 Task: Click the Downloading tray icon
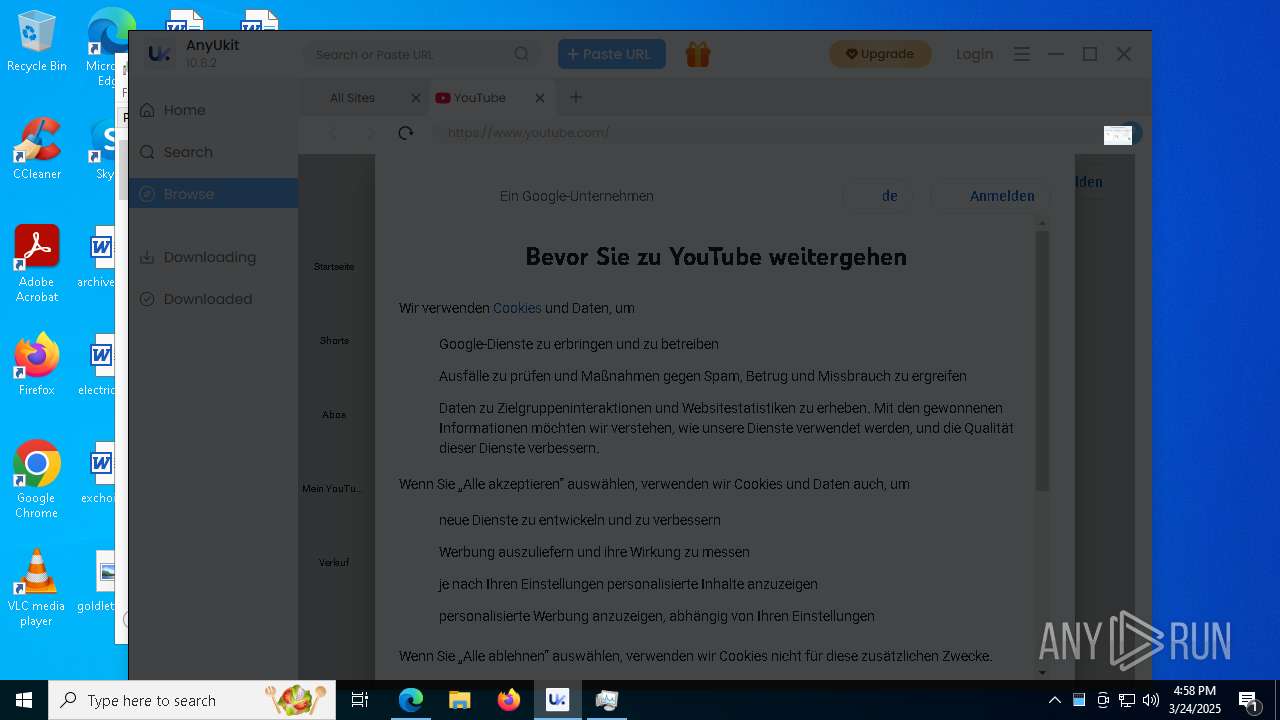click(x=147, y=257)
